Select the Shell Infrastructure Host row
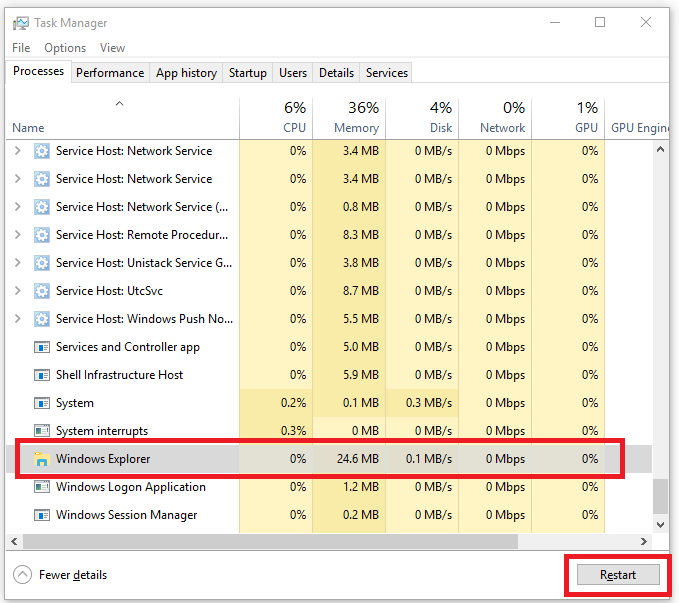 pos(329,375)
